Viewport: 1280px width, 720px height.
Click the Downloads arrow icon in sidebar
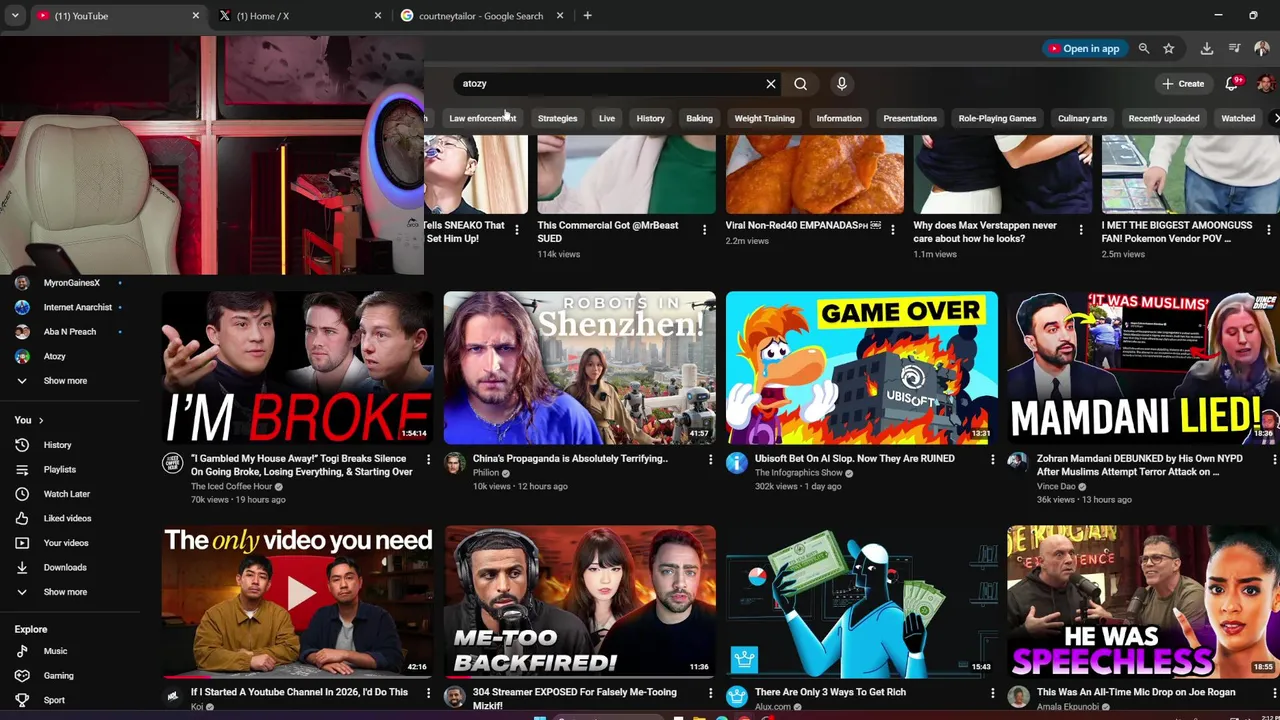(22, 567)
